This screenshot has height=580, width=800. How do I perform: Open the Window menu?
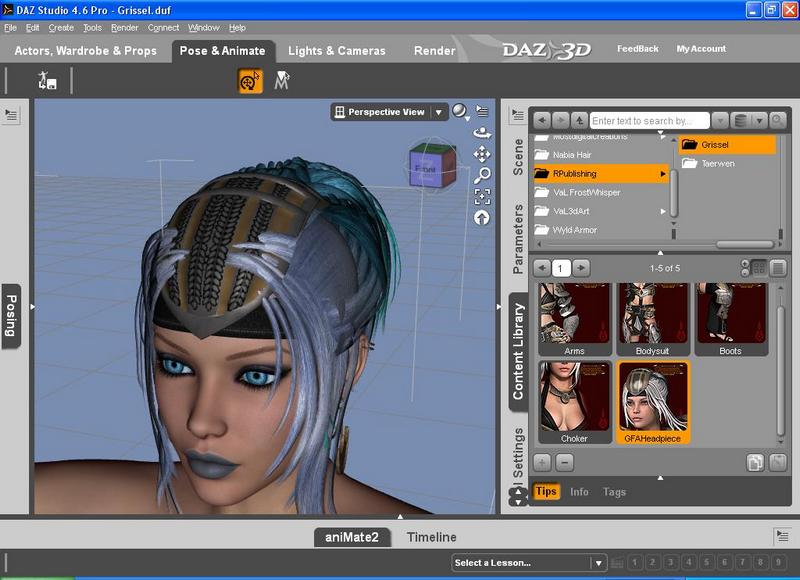[204, 28]
